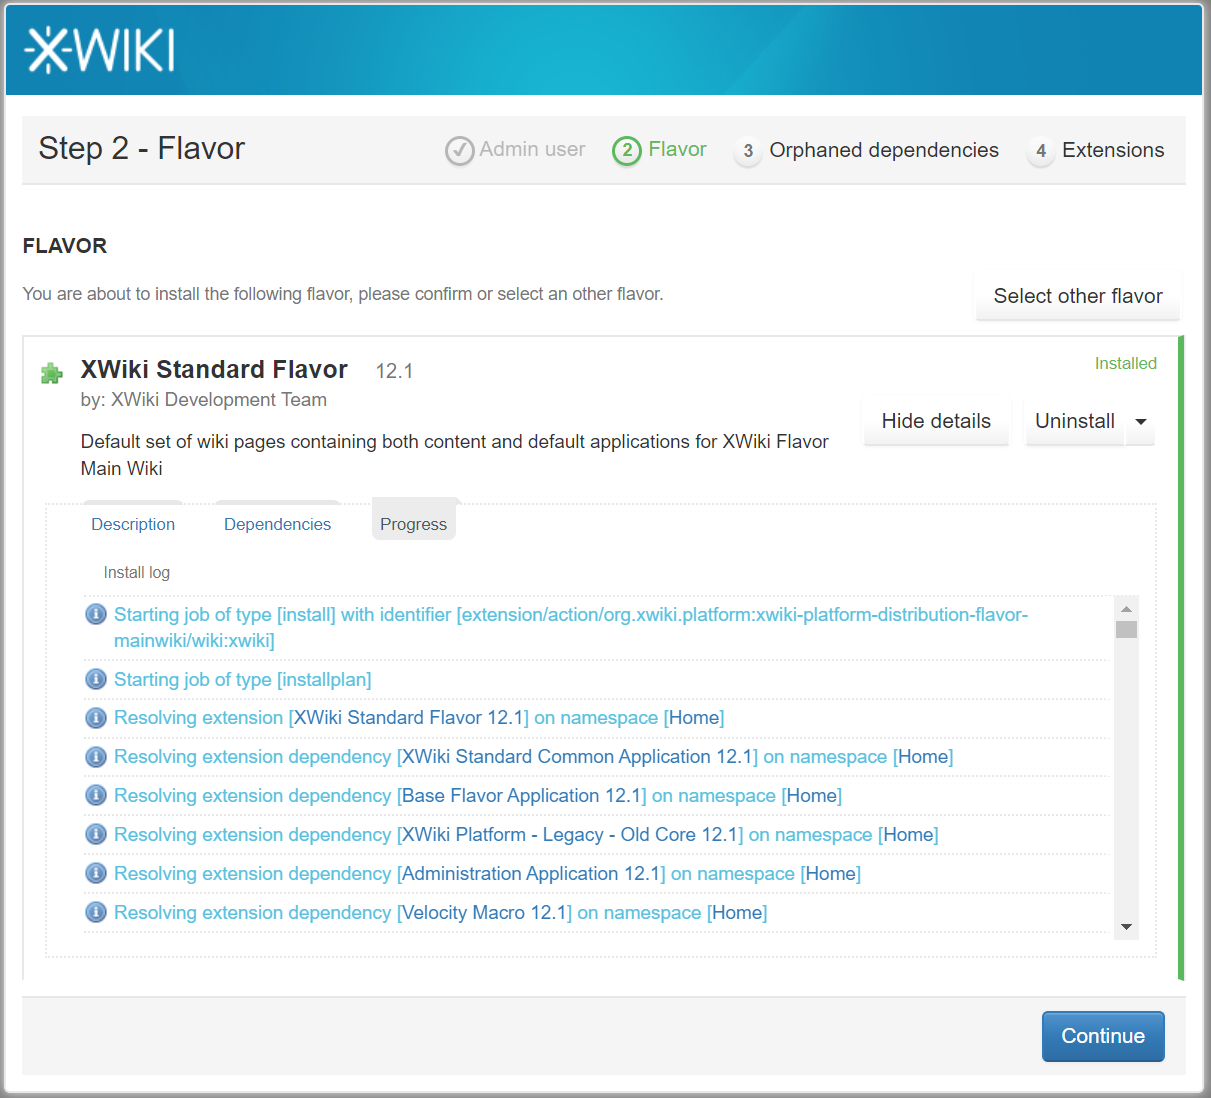Screen dimensions: 1211x1098
Task: Open the Dependencies tab
Action: [x=277, y=524]
